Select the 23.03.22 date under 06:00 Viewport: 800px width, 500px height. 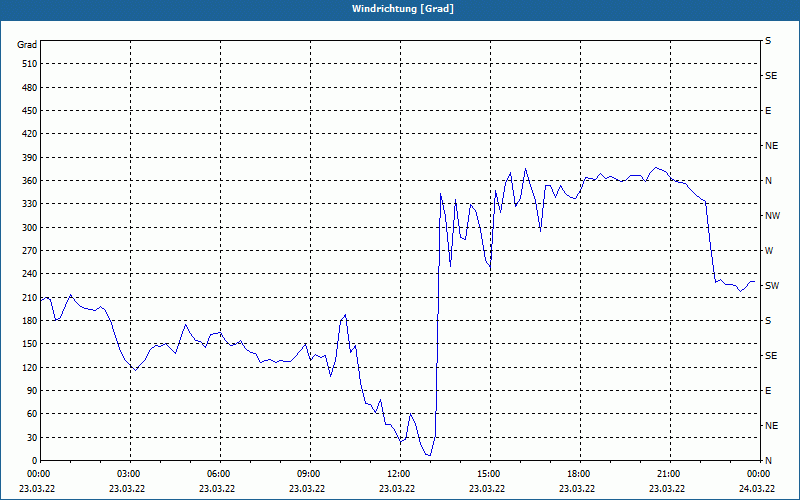pyautogui.click(x=217, y=489)
